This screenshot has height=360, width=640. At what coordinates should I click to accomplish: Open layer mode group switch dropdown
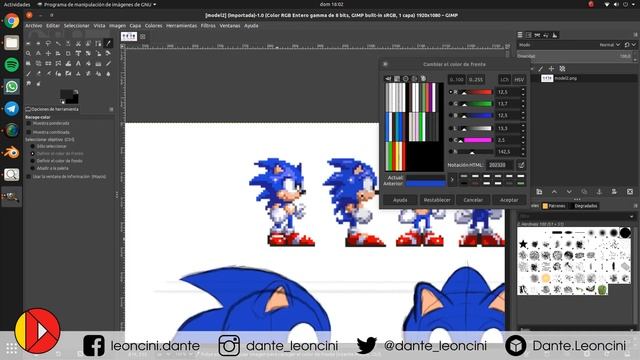629,45
